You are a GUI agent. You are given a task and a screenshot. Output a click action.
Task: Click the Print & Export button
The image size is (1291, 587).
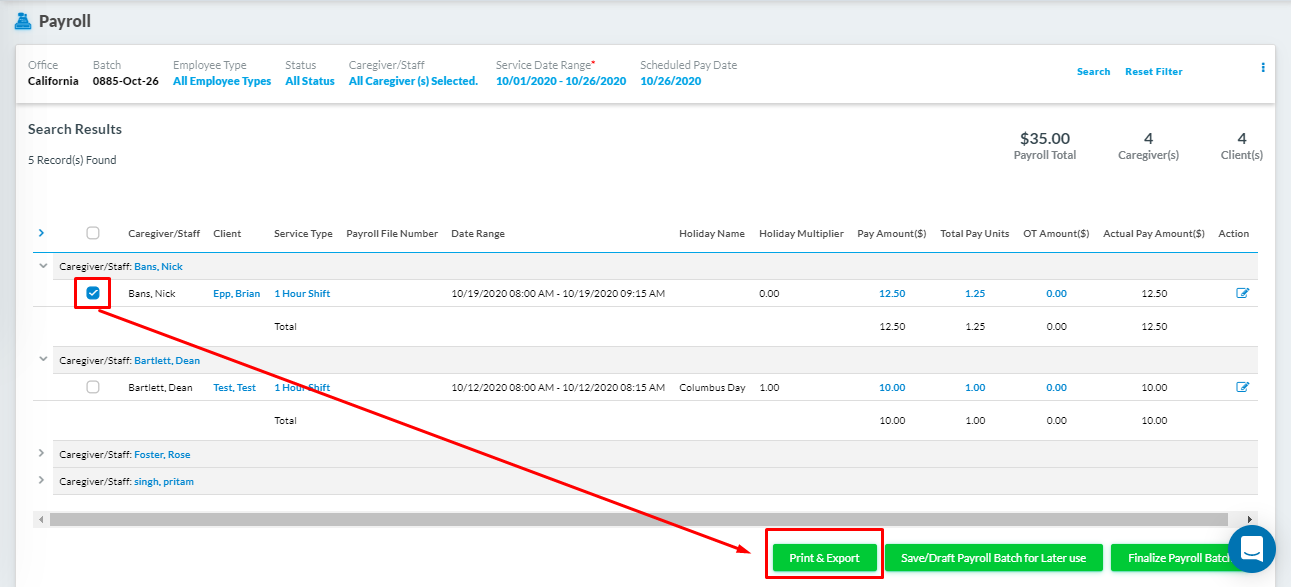(824, 558)
